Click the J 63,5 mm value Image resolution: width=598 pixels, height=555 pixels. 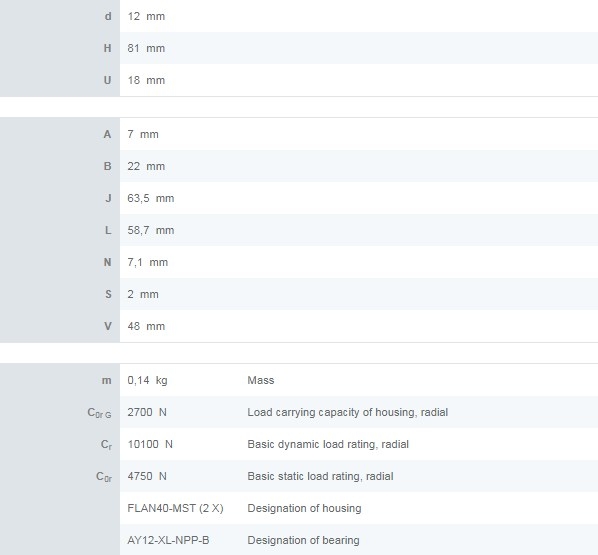pos(151,198)
